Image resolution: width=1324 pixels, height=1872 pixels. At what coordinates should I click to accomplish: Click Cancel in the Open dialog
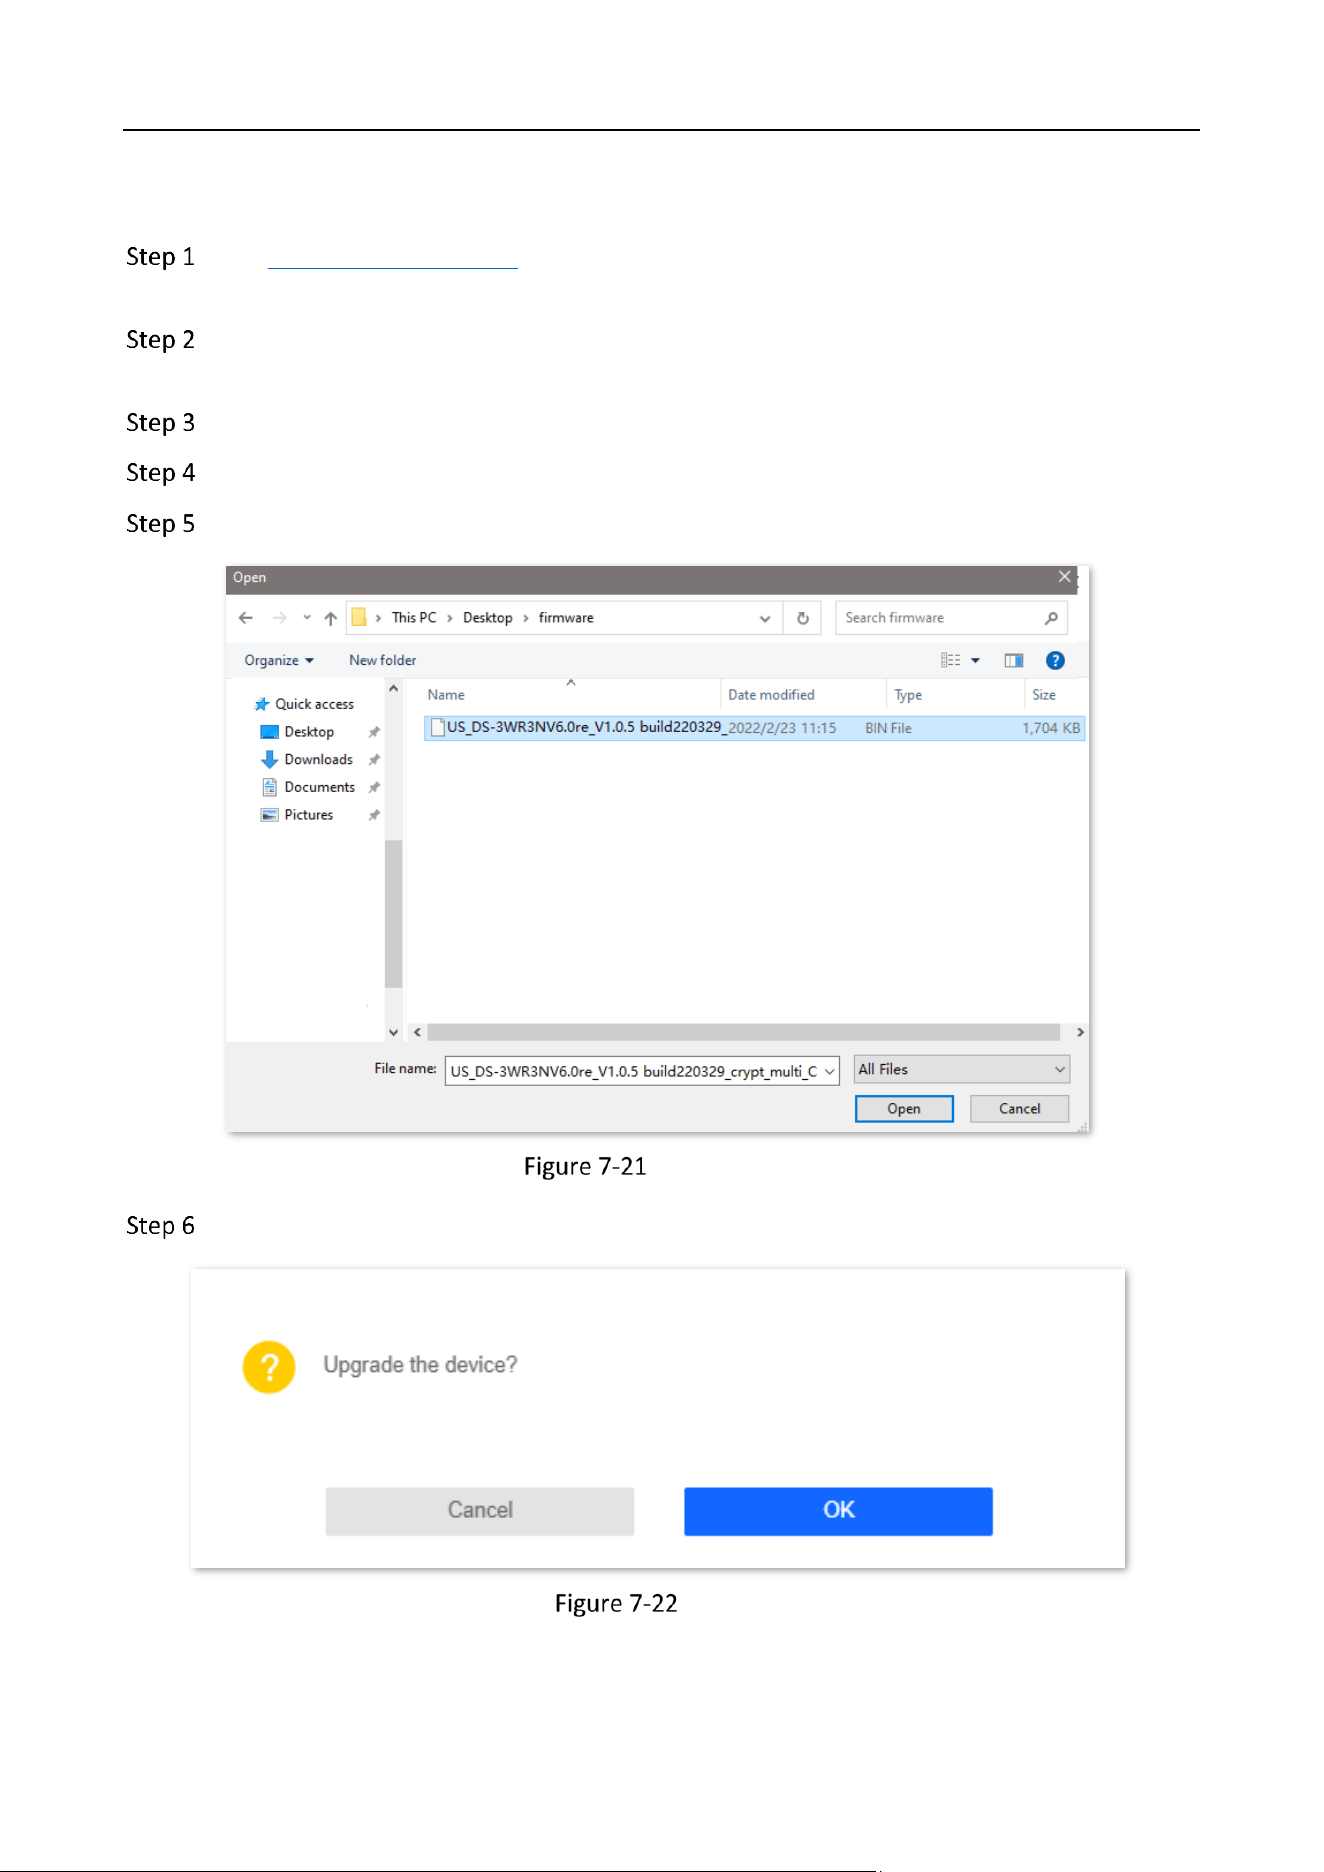point(1019,1109)
